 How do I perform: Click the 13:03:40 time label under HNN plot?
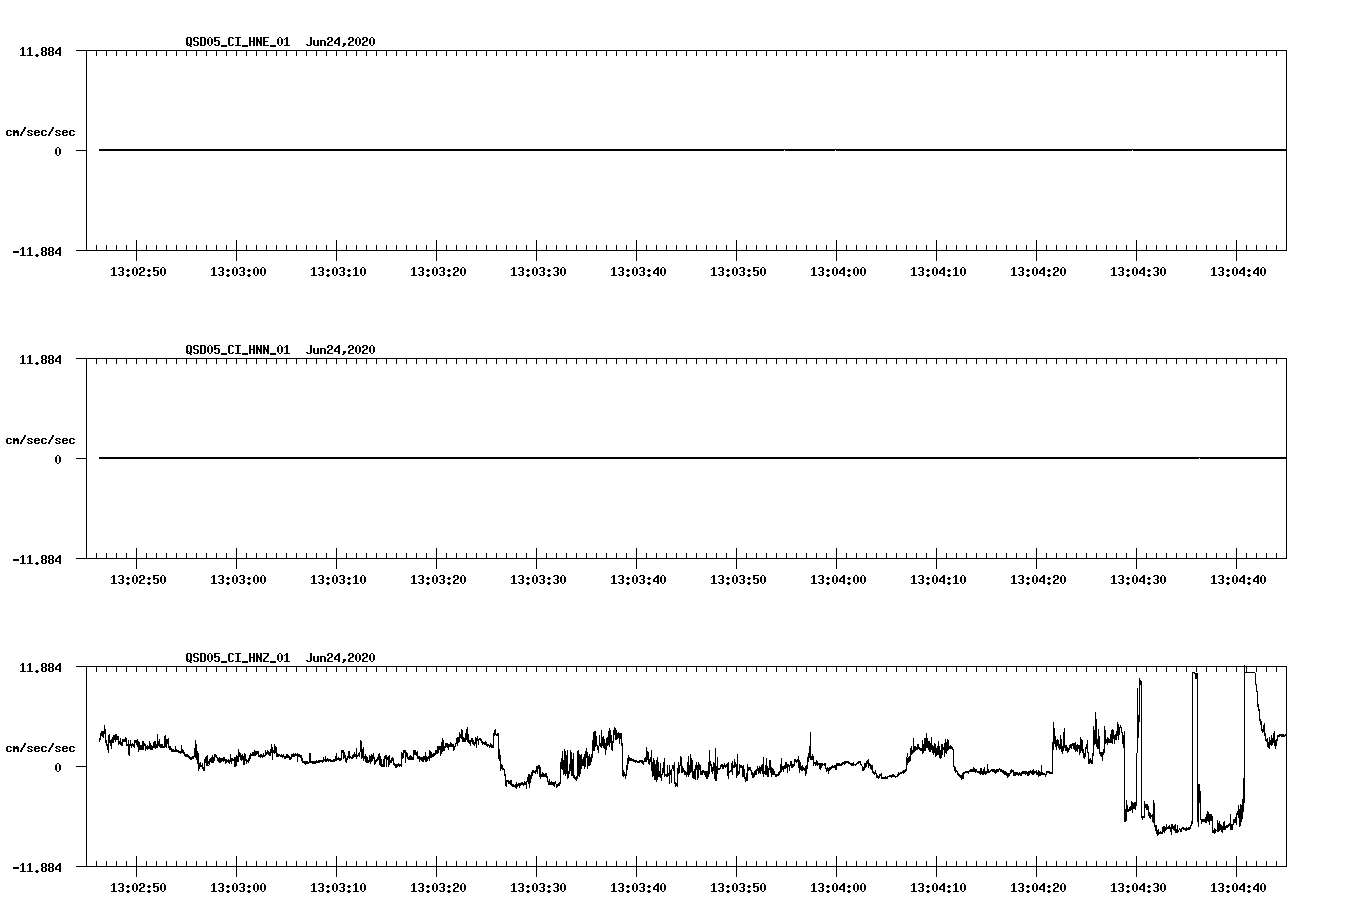(638, 580)
